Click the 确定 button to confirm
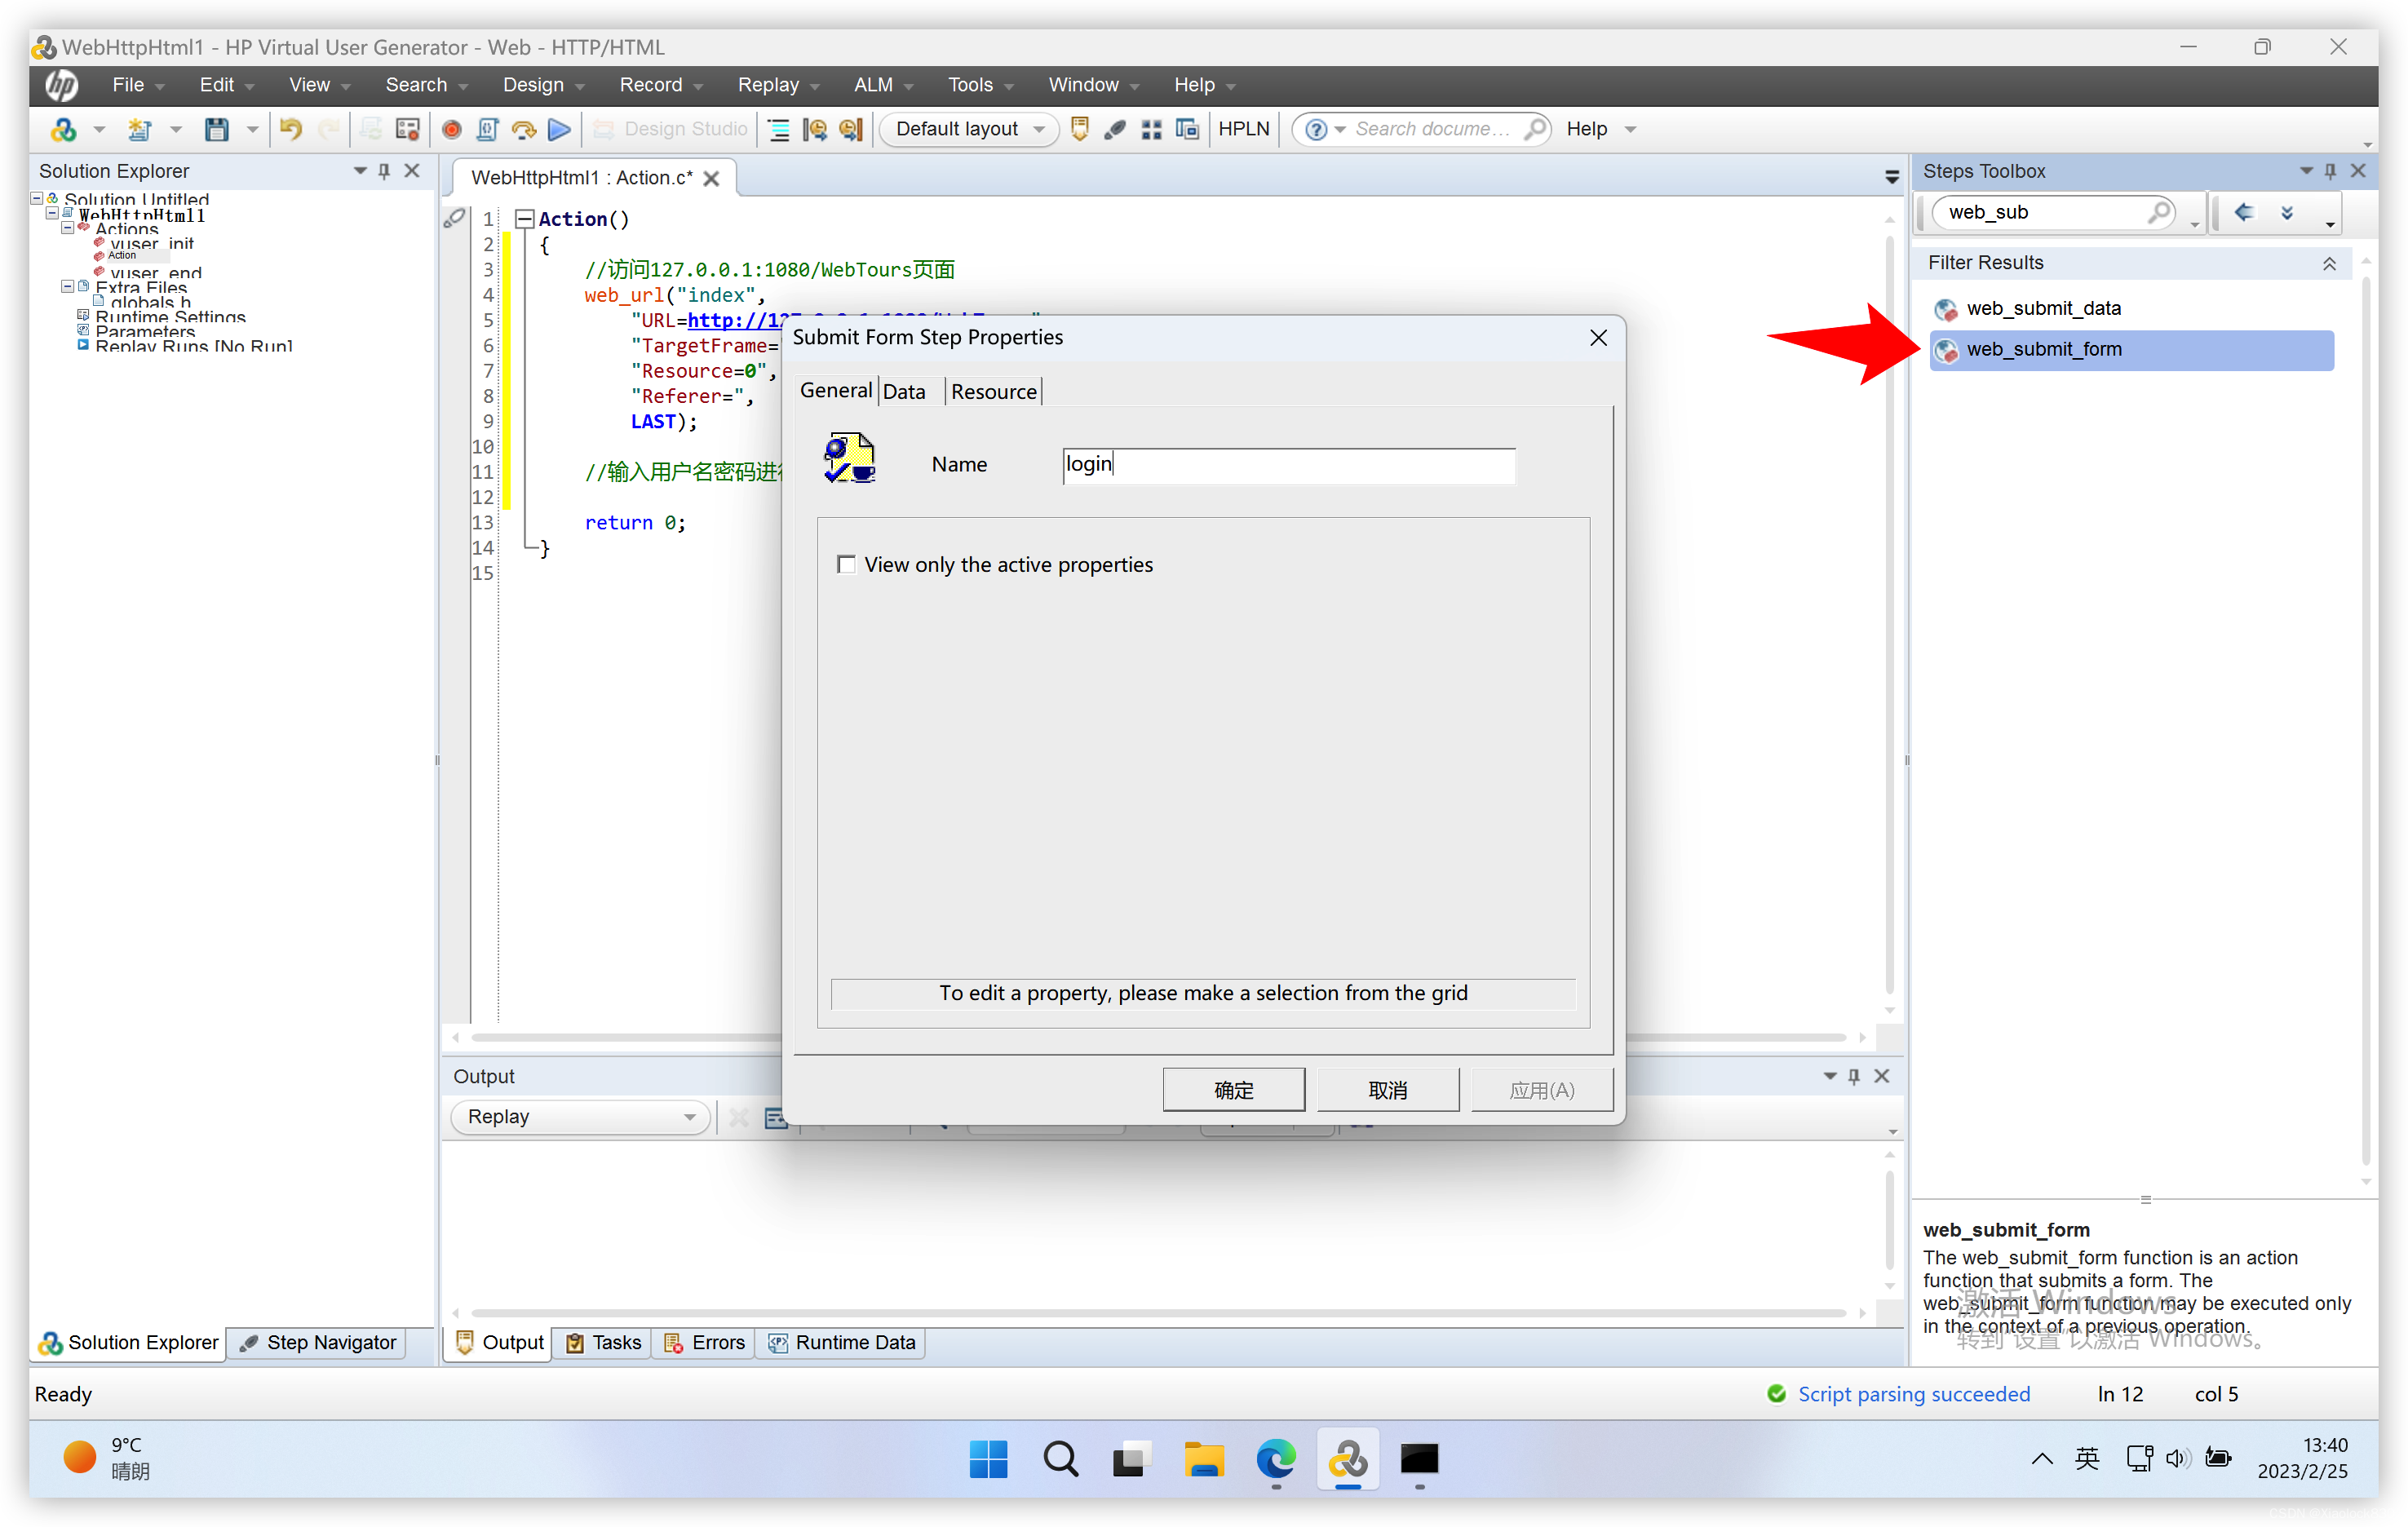This screenshot has width=2408, height=1527. click(x=1233, y=1088)
